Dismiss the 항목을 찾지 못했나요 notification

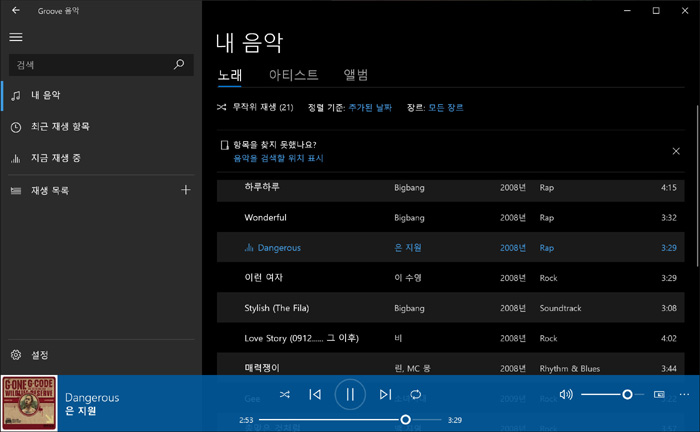pos(676,151)
